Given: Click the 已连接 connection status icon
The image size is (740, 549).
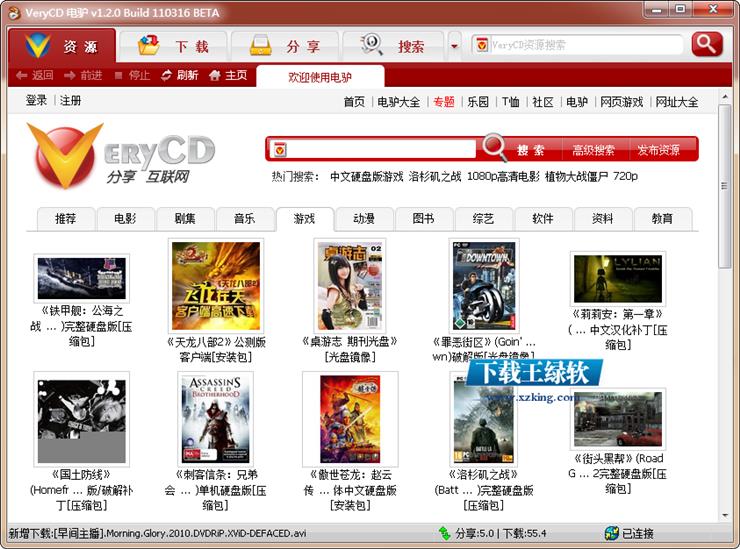Looking at the screenshot, I should click(612, 533).
